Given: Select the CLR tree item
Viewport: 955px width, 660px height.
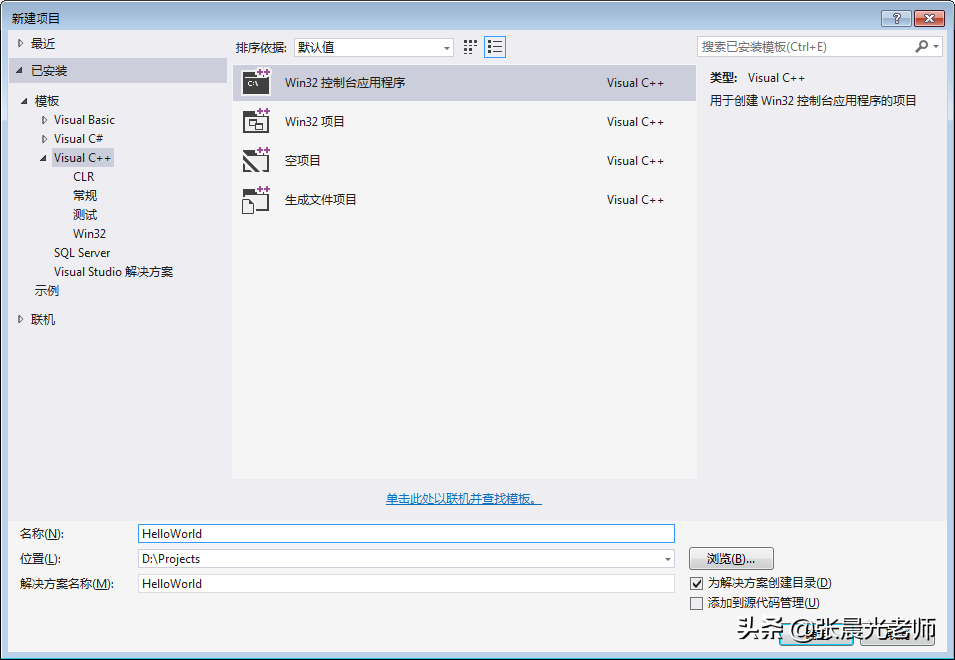Looking at the screenshot, I should tap(83, 177).
